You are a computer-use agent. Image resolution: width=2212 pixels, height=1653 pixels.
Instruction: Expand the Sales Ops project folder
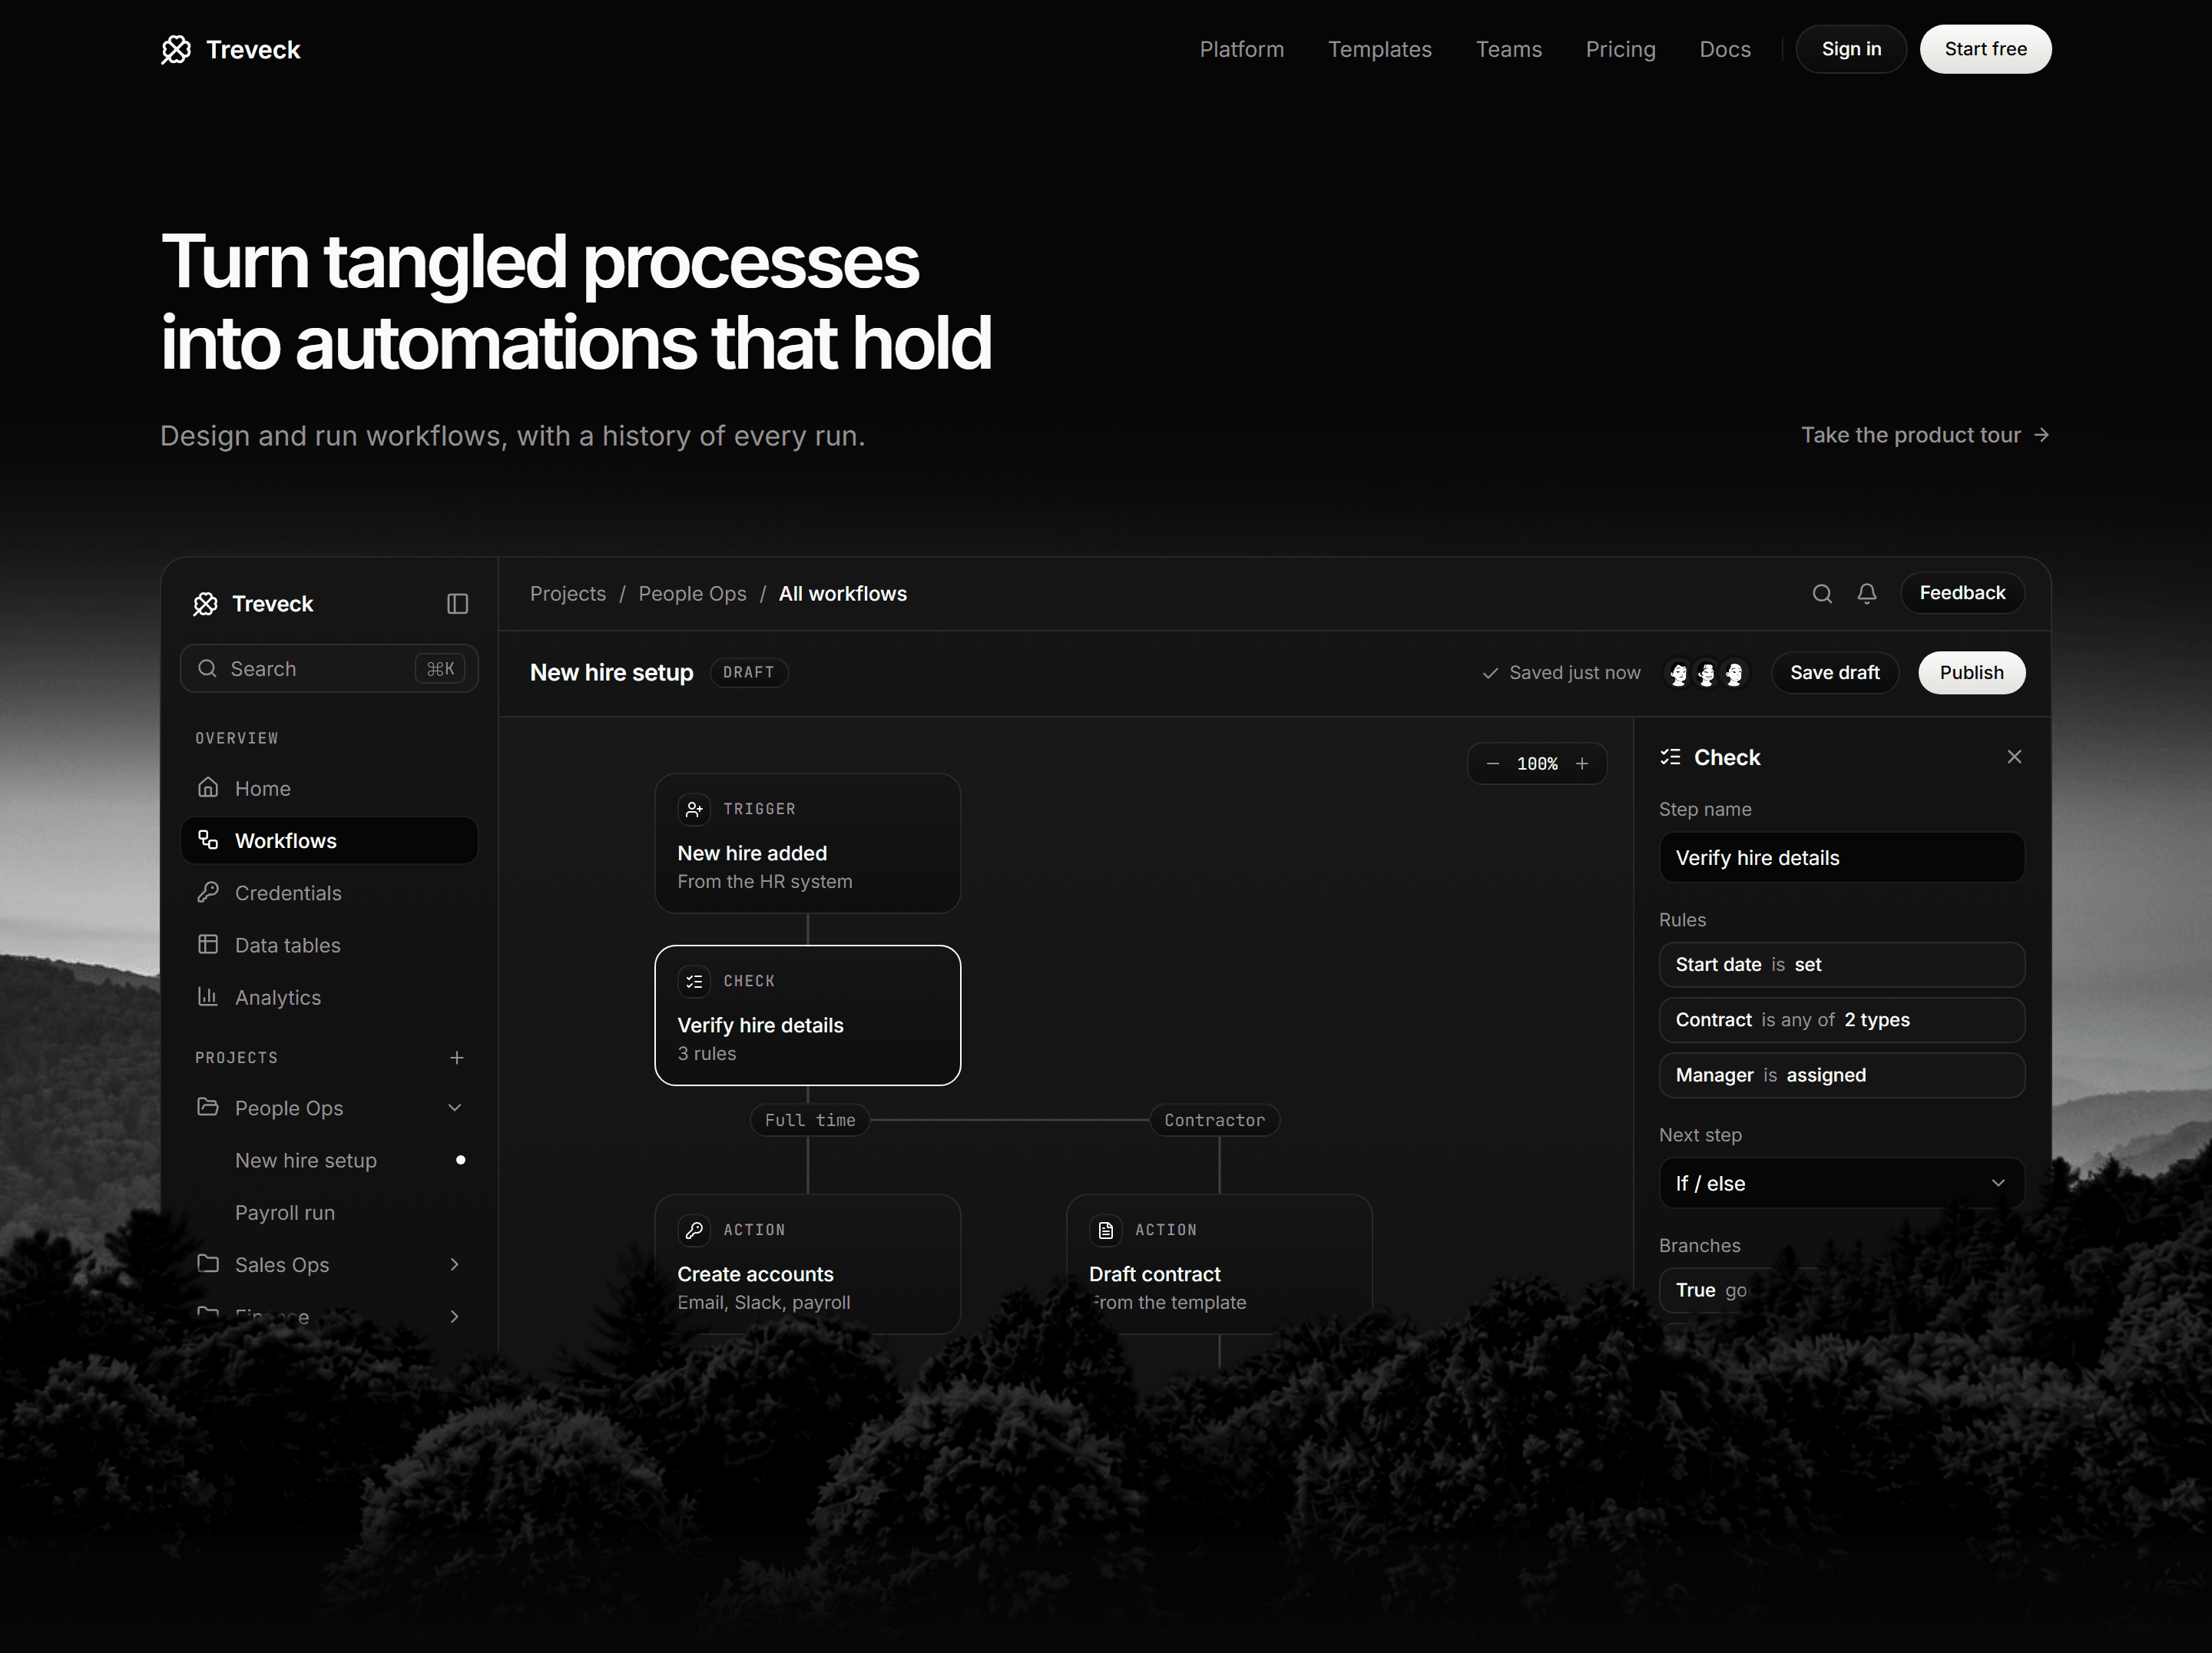click(455, 1265)
